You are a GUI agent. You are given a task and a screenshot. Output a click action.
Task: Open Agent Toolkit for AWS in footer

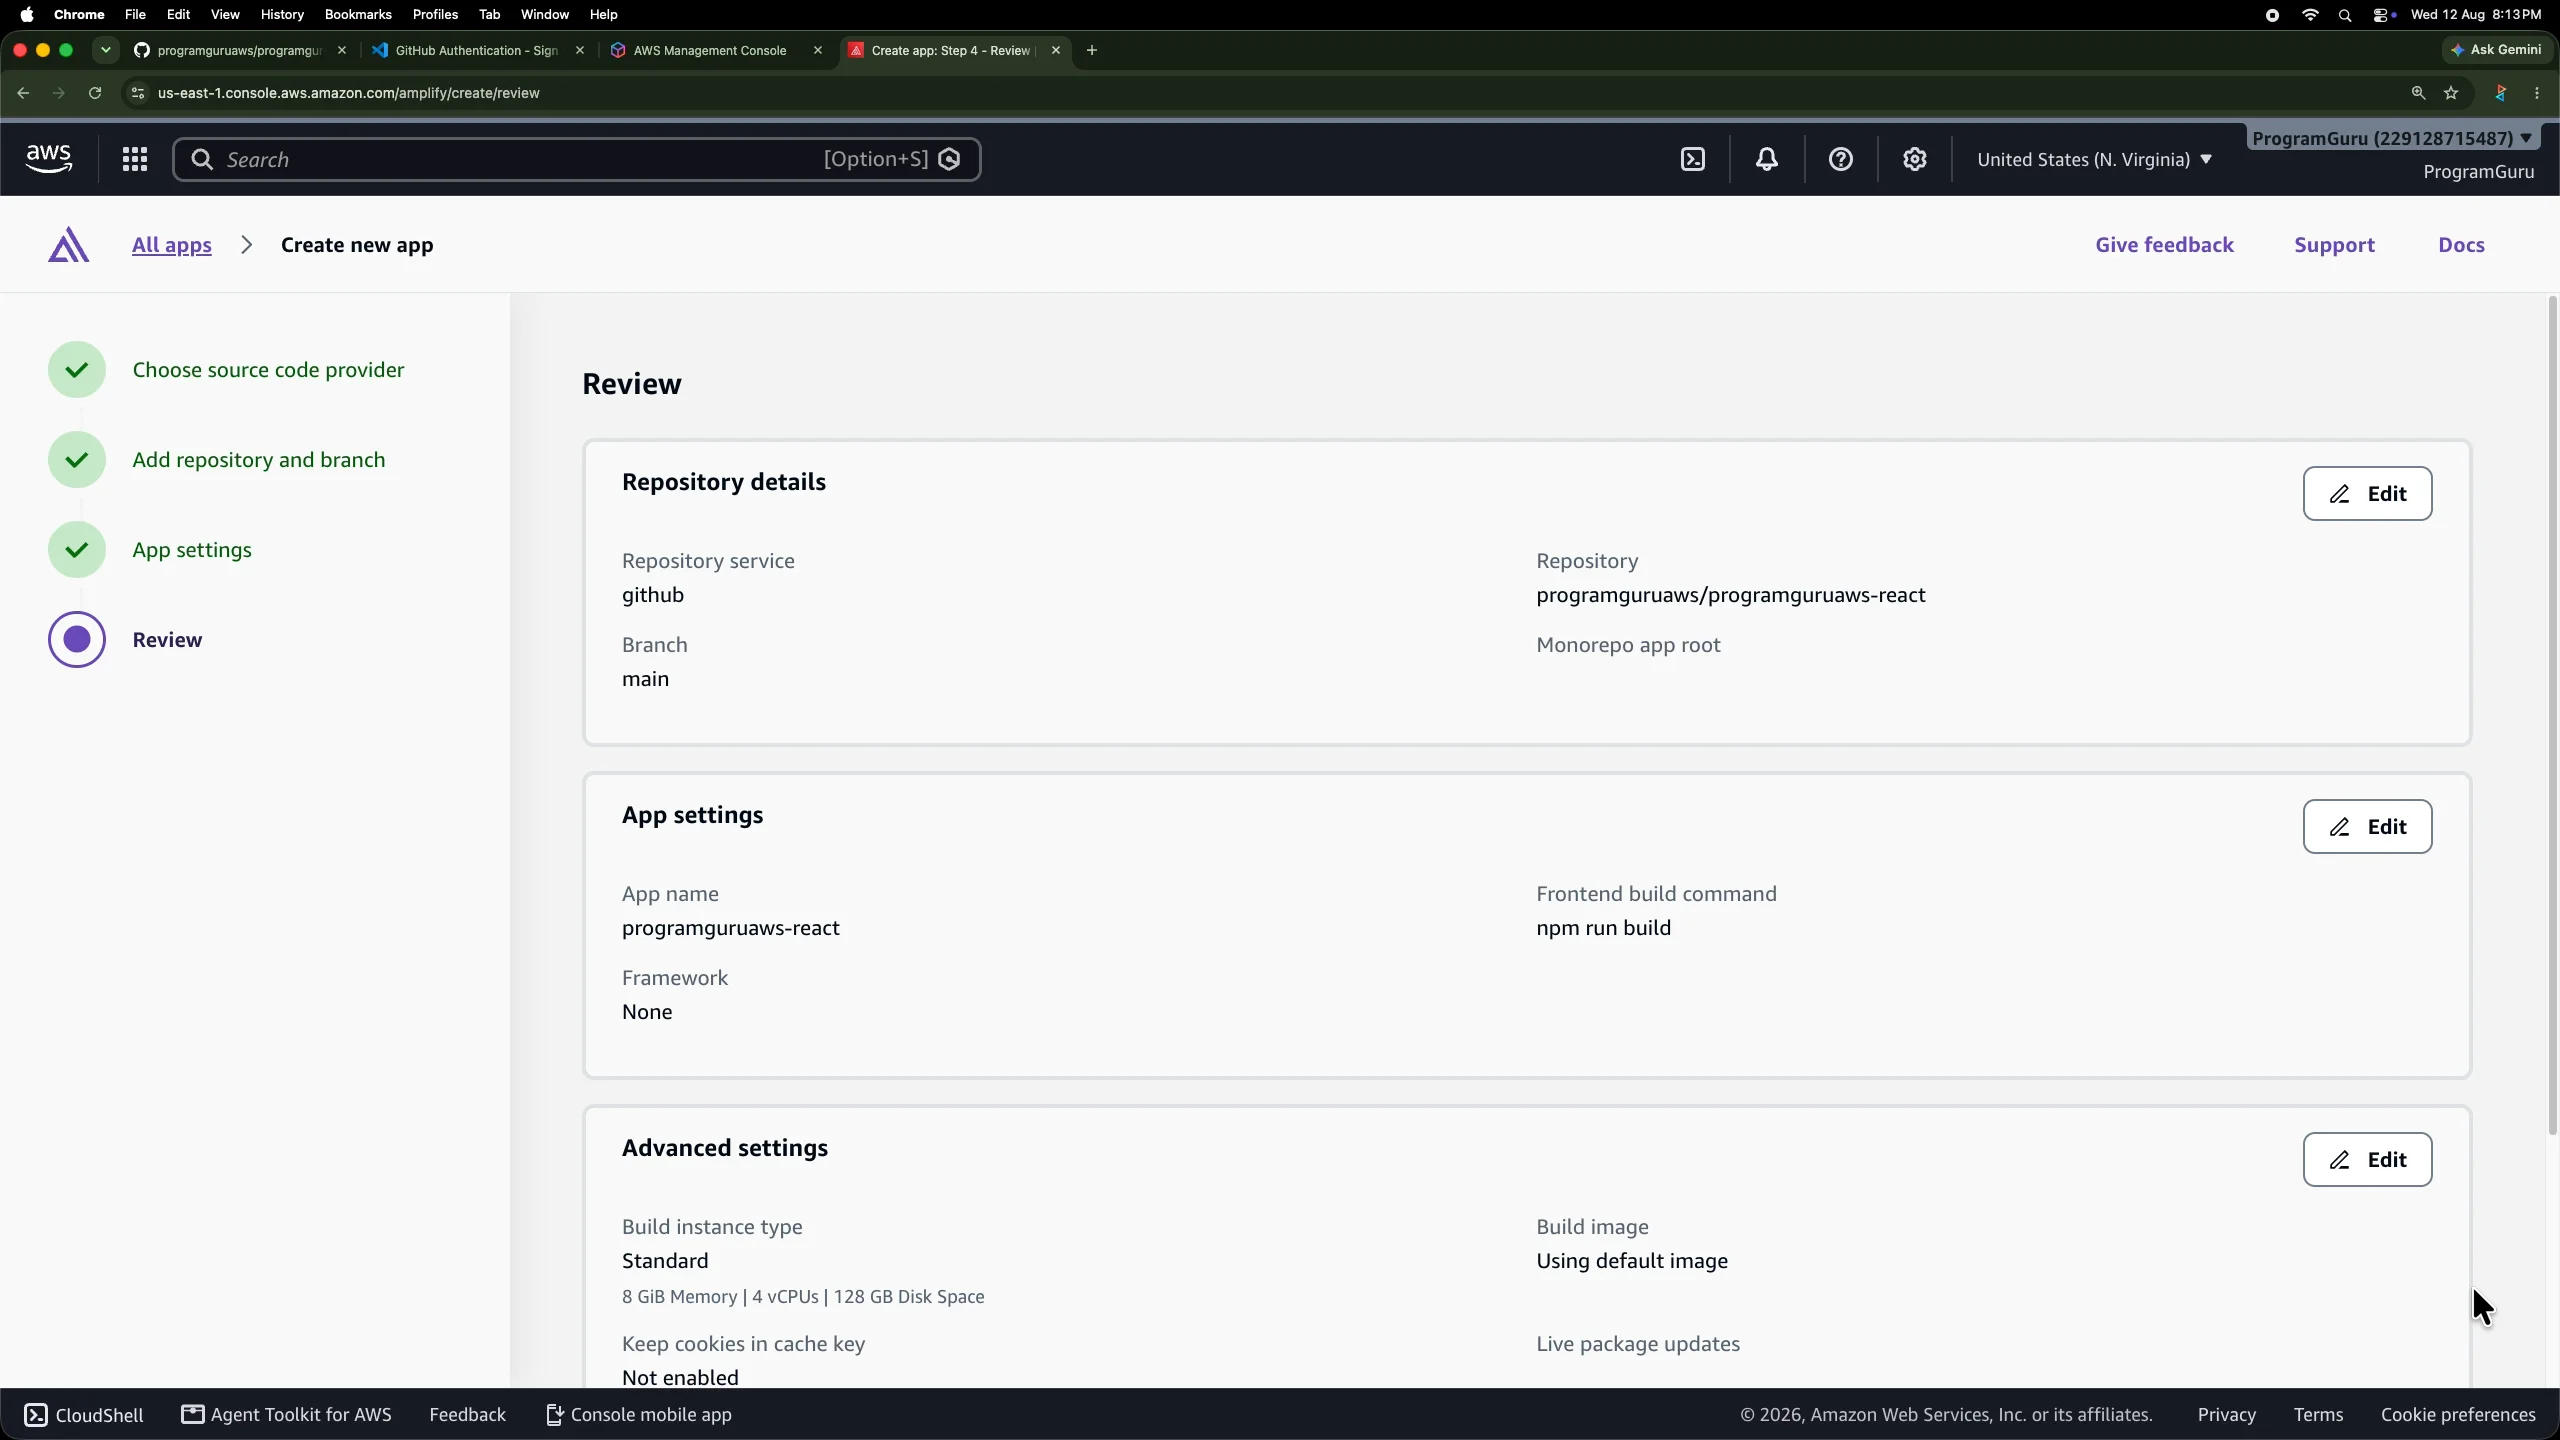286,1415
